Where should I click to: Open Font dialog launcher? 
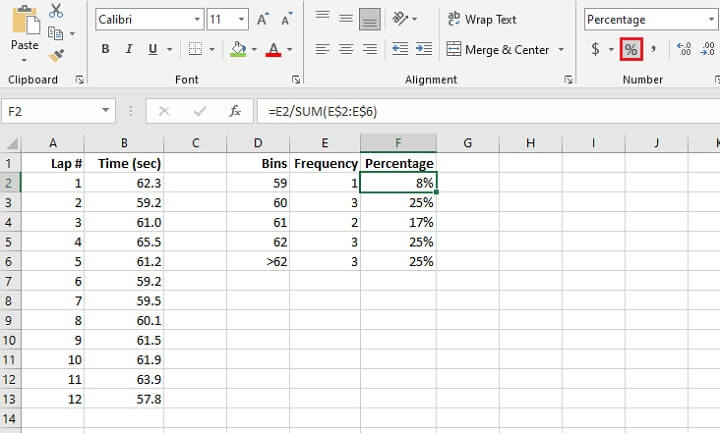pos(296,80)
